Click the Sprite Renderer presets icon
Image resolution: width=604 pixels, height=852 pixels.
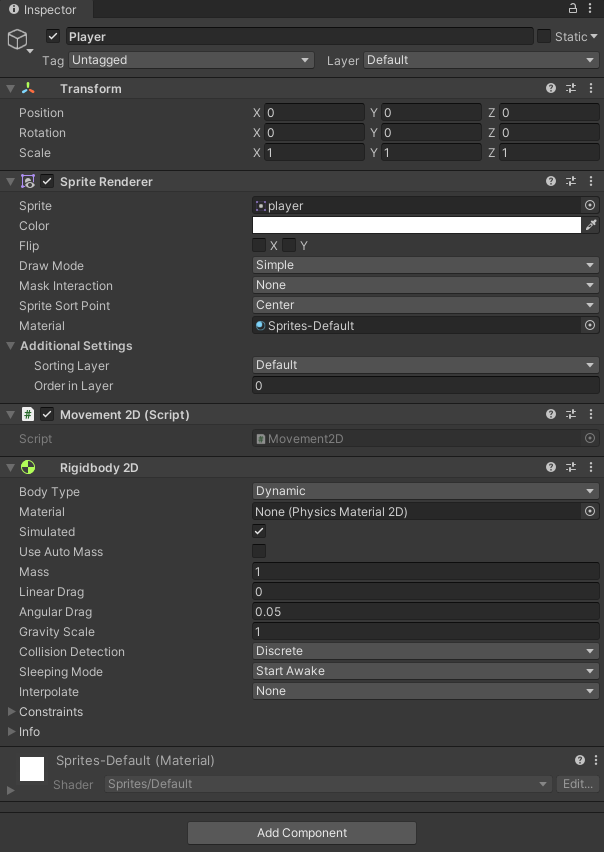570,181
